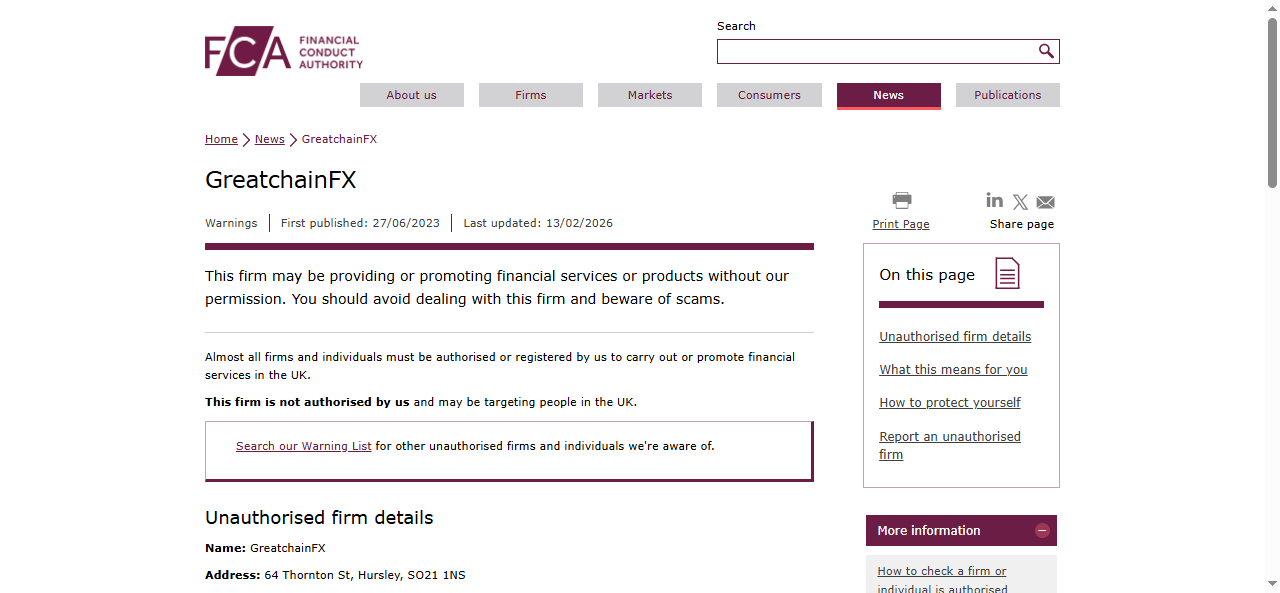Open How to protect yourself link
The width and height of the screenshot is (1280, 593).
950,403
